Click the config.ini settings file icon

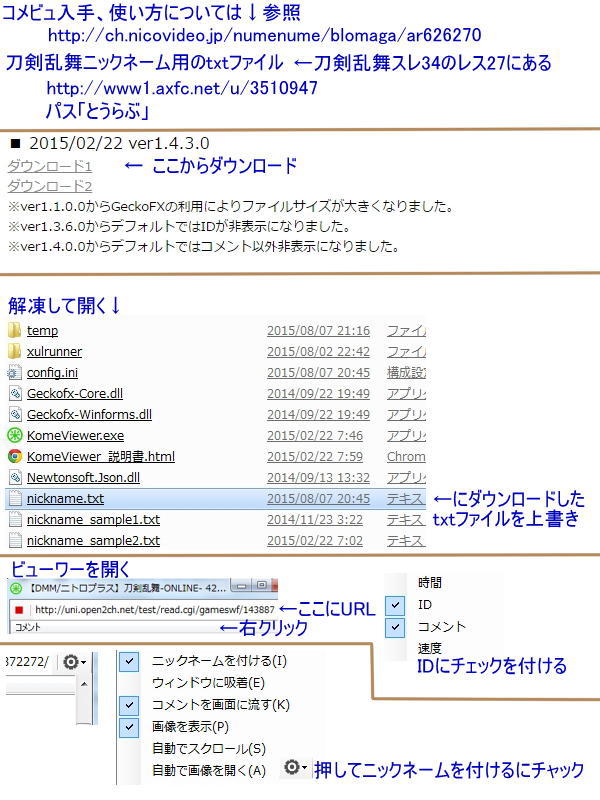14,372
